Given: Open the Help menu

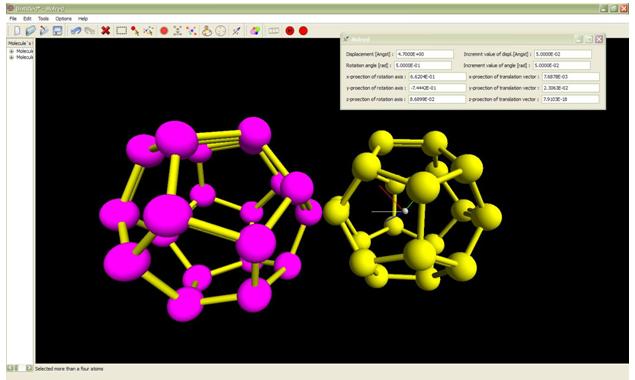Looking at the screenshot, I should point(83,19).
